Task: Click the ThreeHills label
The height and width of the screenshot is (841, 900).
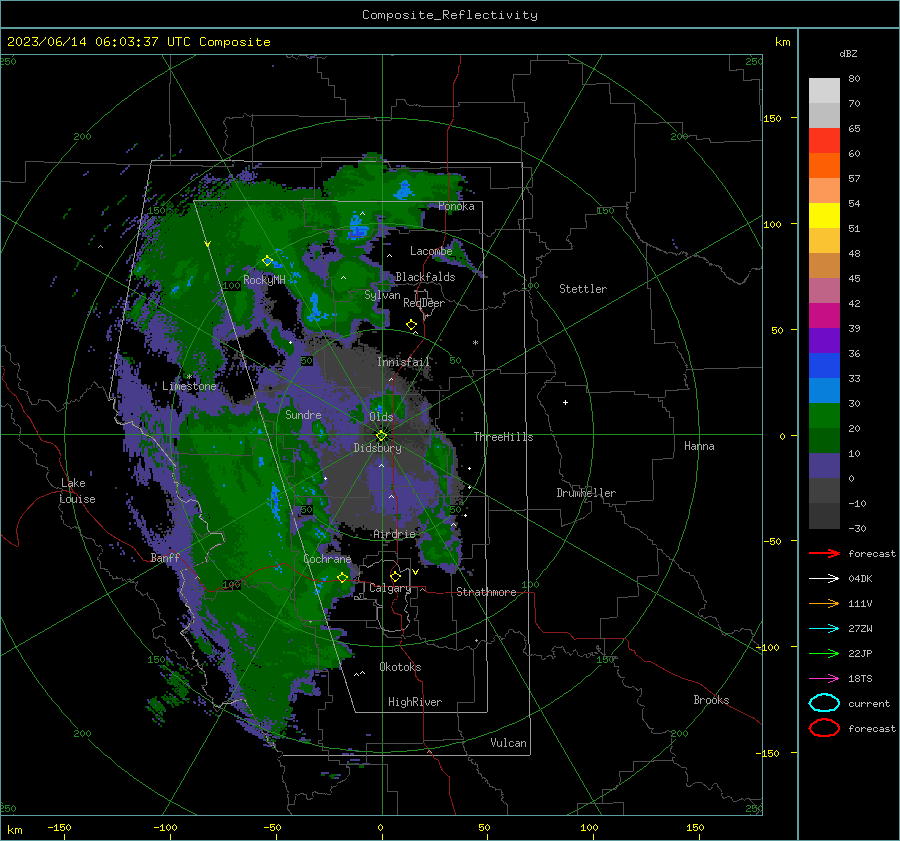Action: click(503, 437)
